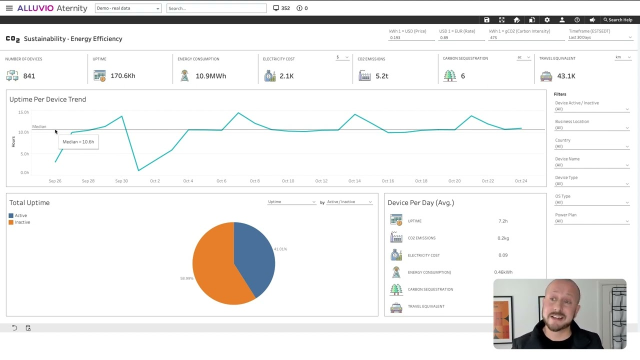Click the save icon in dark toolbar
The width and height of the screenshot is (640, 360).
(487, 20)
